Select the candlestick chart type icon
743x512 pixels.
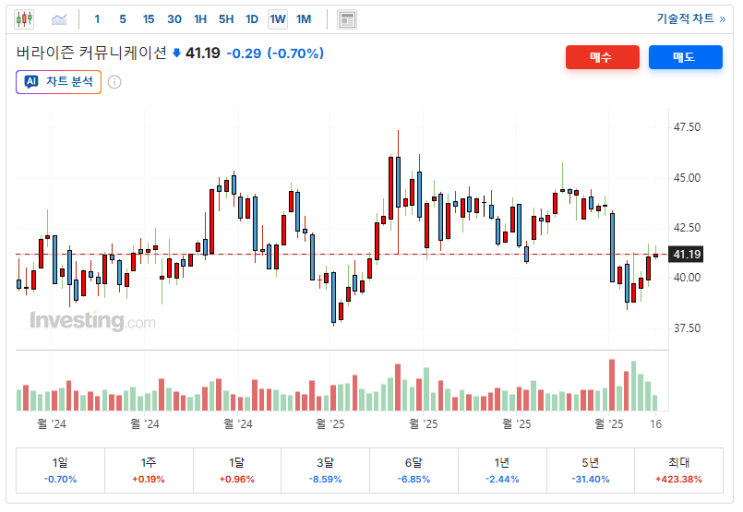point(24,19)
